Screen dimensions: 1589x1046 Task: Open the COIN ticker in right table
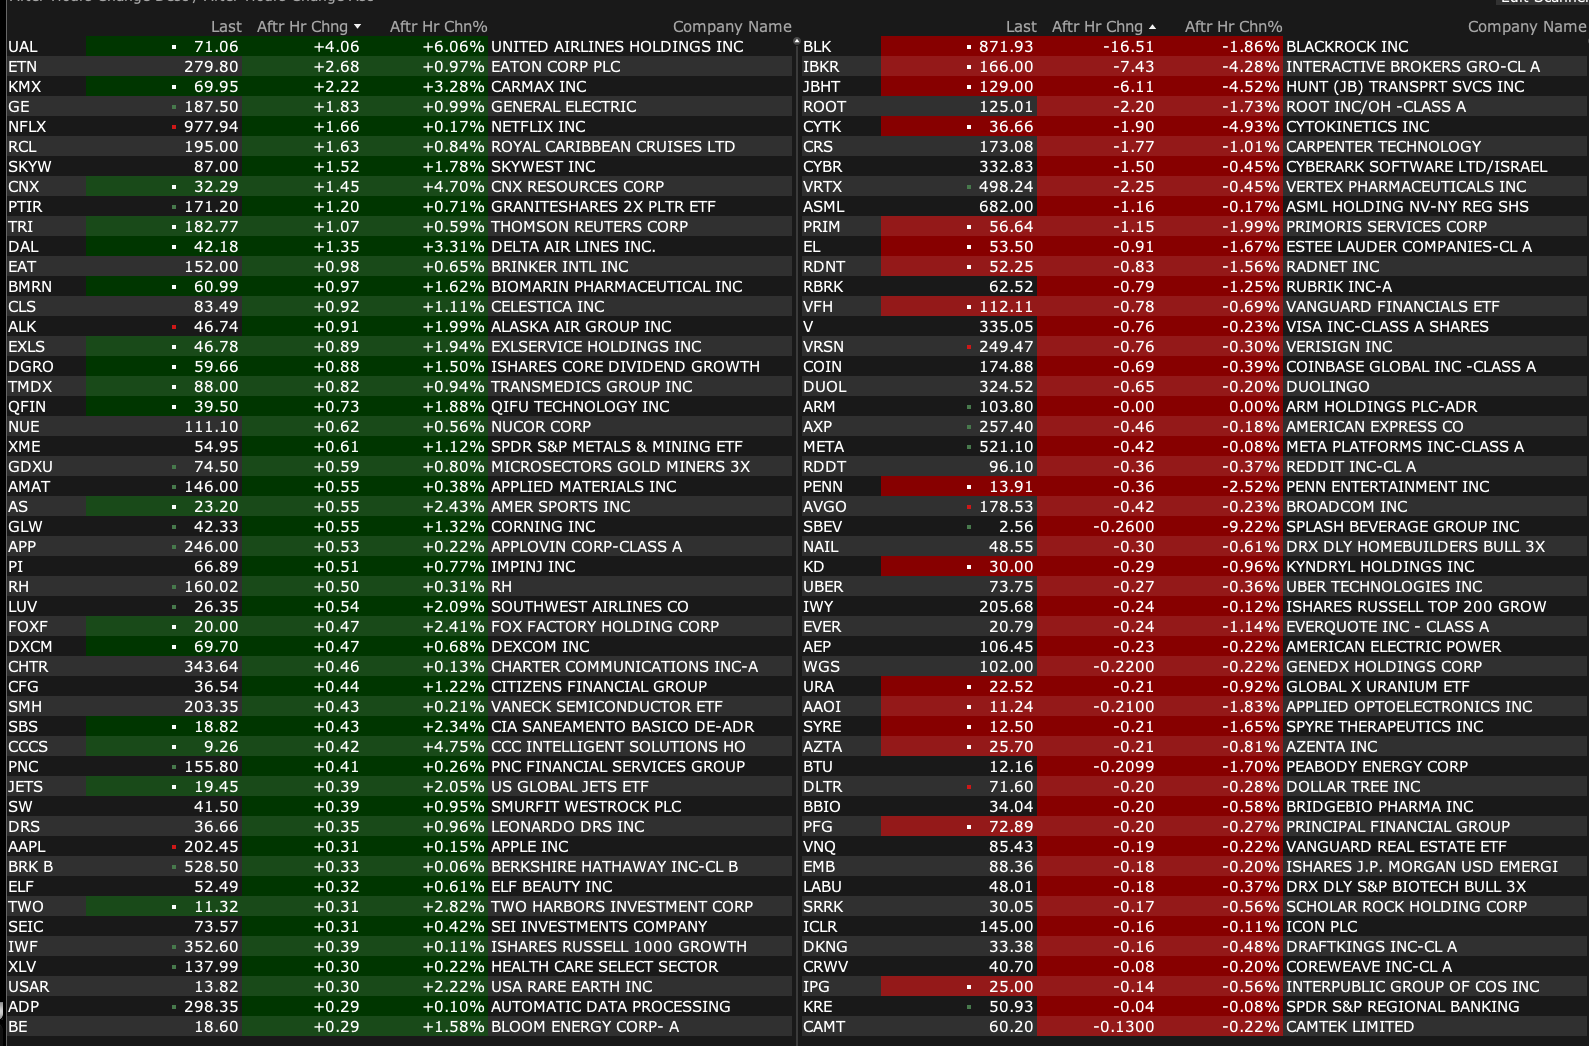[821, 367]
